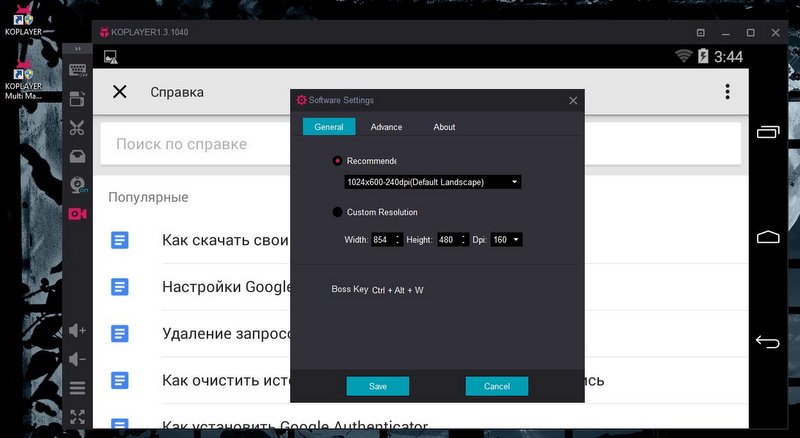The height and width of the screenshot is (438, 800).
Task: Click the document icon beside Настройки Google
Action: coord(120,287)
